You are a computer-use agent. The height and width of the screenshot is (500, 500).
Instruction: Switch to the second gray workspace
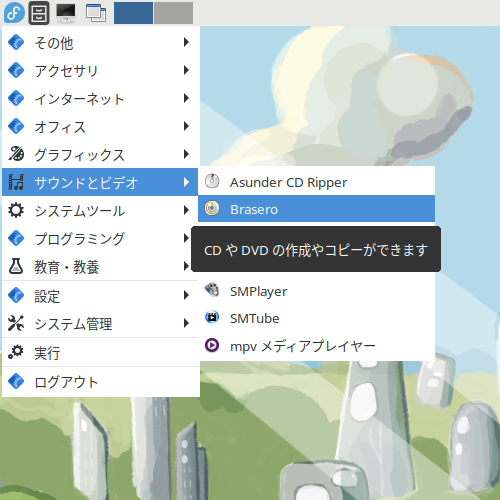pyautogui.click(x=173, y=13)
